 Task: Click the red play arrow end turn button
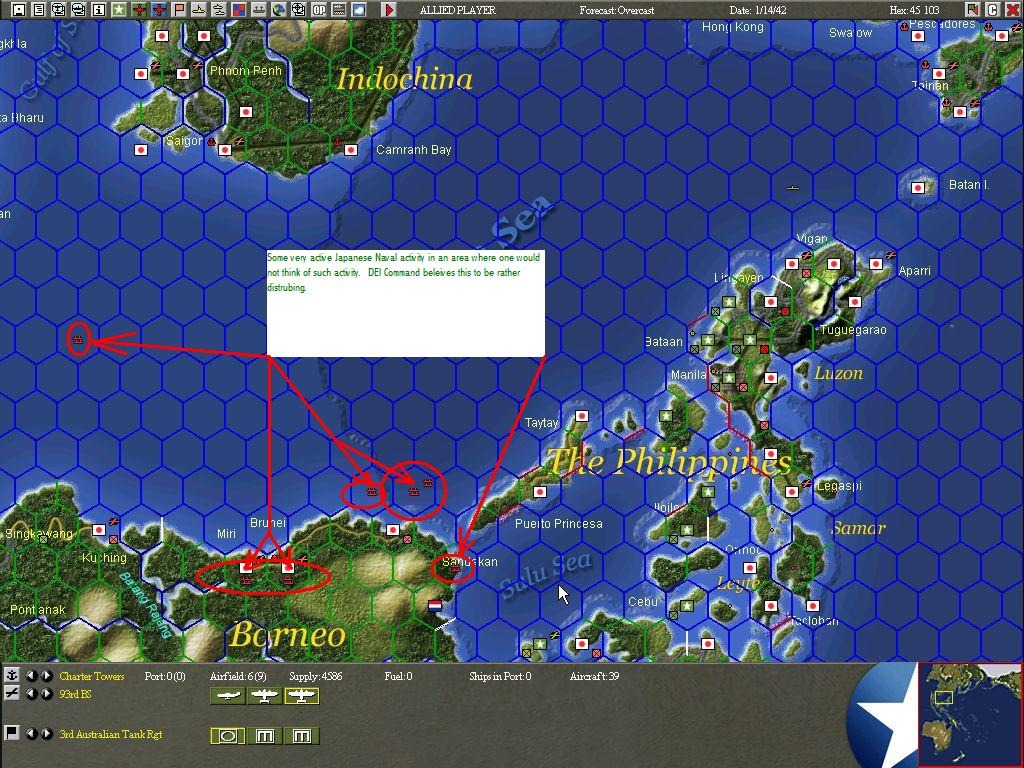[x=389, y=9]
